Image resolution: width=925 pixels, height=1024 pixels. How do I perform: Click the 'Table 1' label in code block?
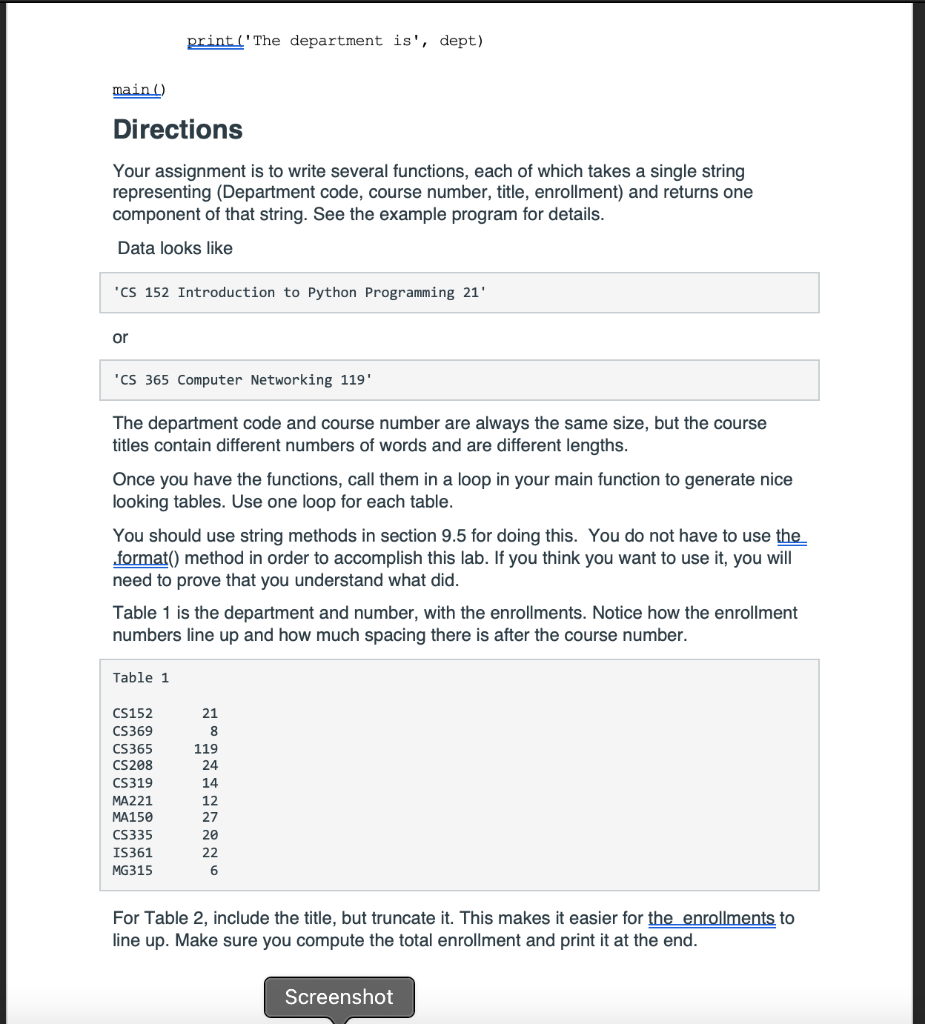point(140,678)
